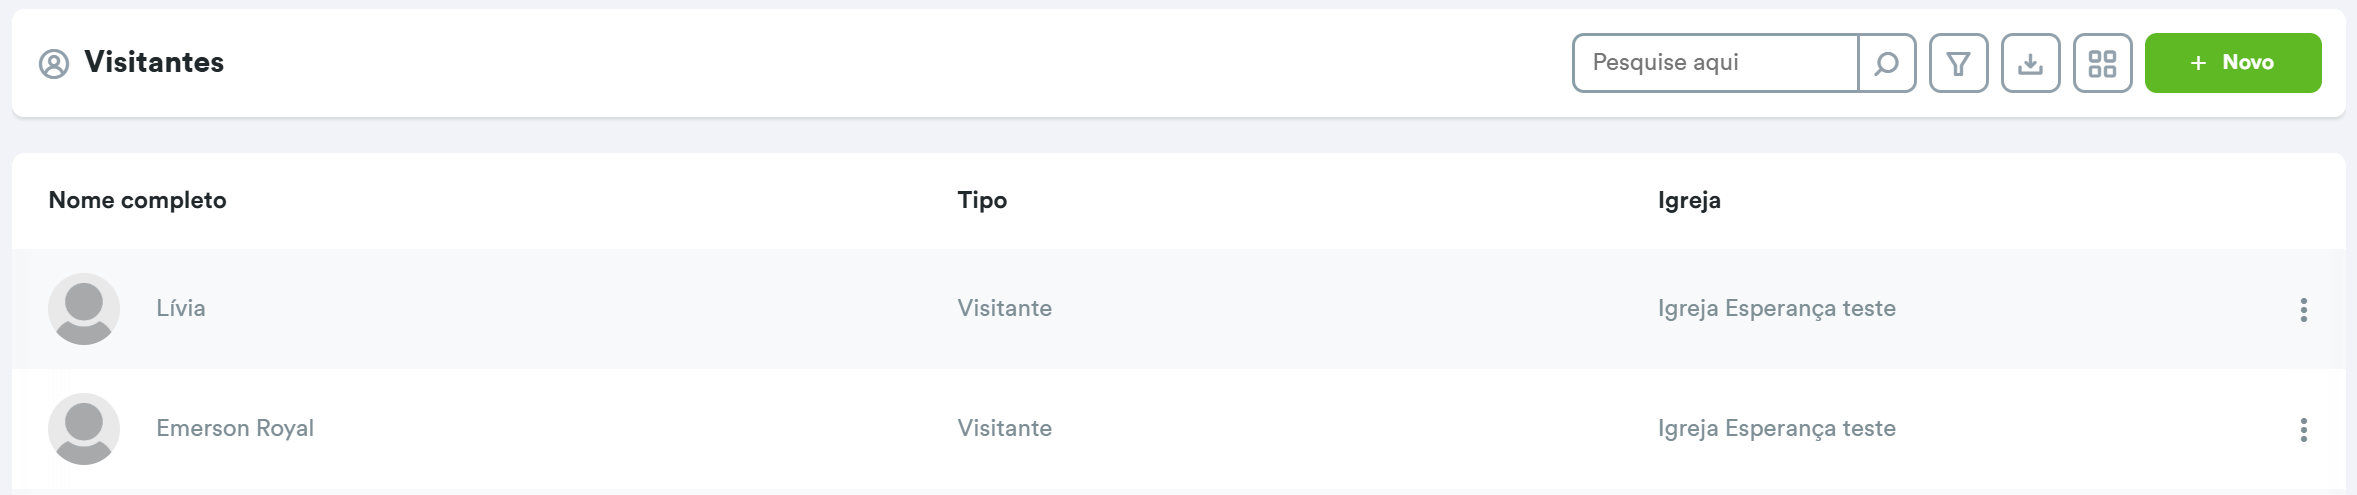Viewport: 2357px width, 495px height.
Task: Click Lívia's Igreja Esperança teste cell
Action: (1776, 308)
